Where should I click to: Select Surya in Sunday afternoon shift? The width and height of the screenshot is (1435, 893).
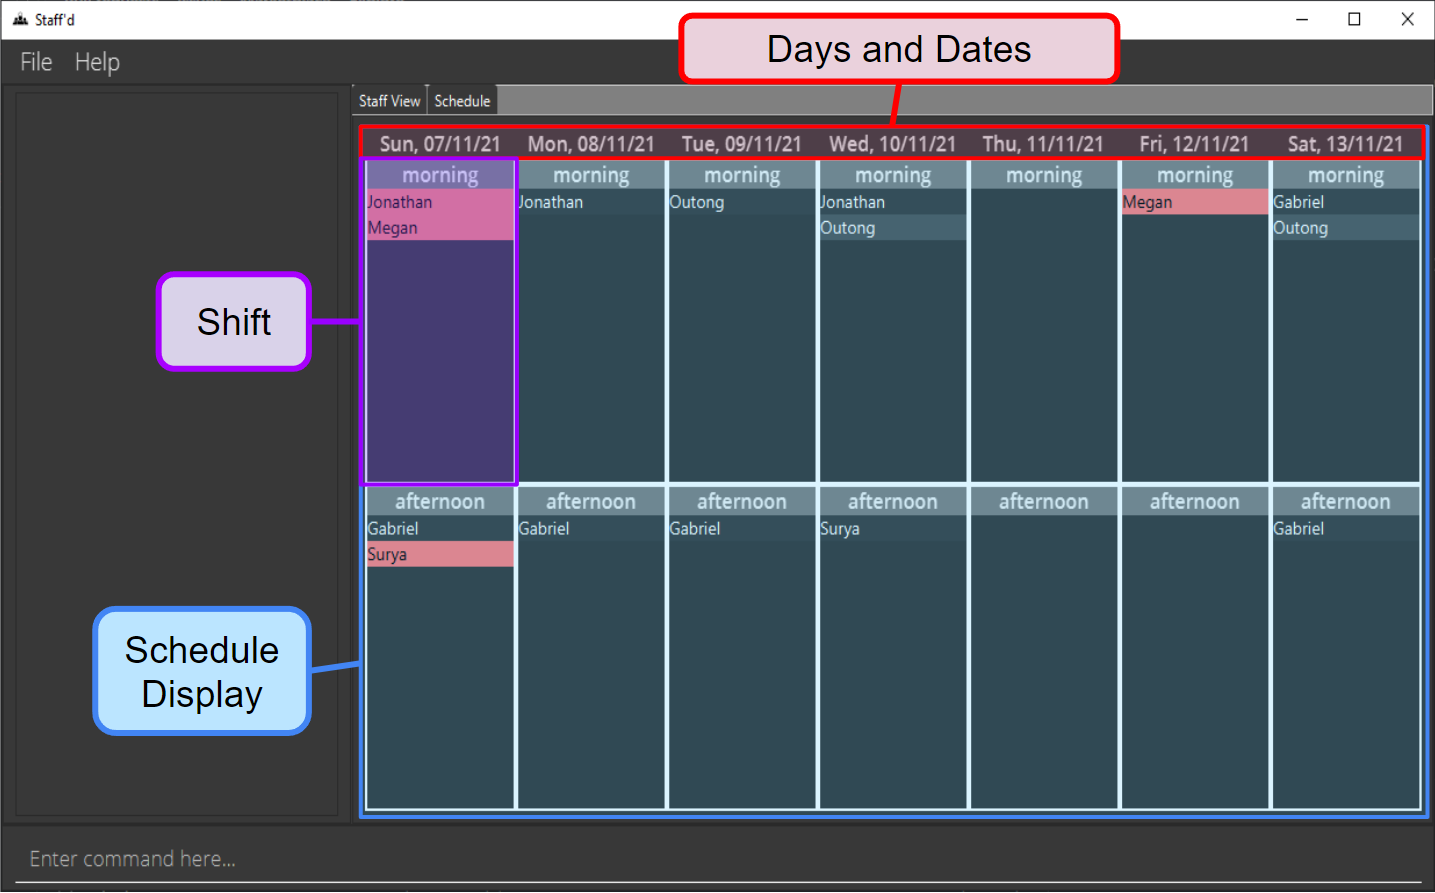(x=440, y=554)
